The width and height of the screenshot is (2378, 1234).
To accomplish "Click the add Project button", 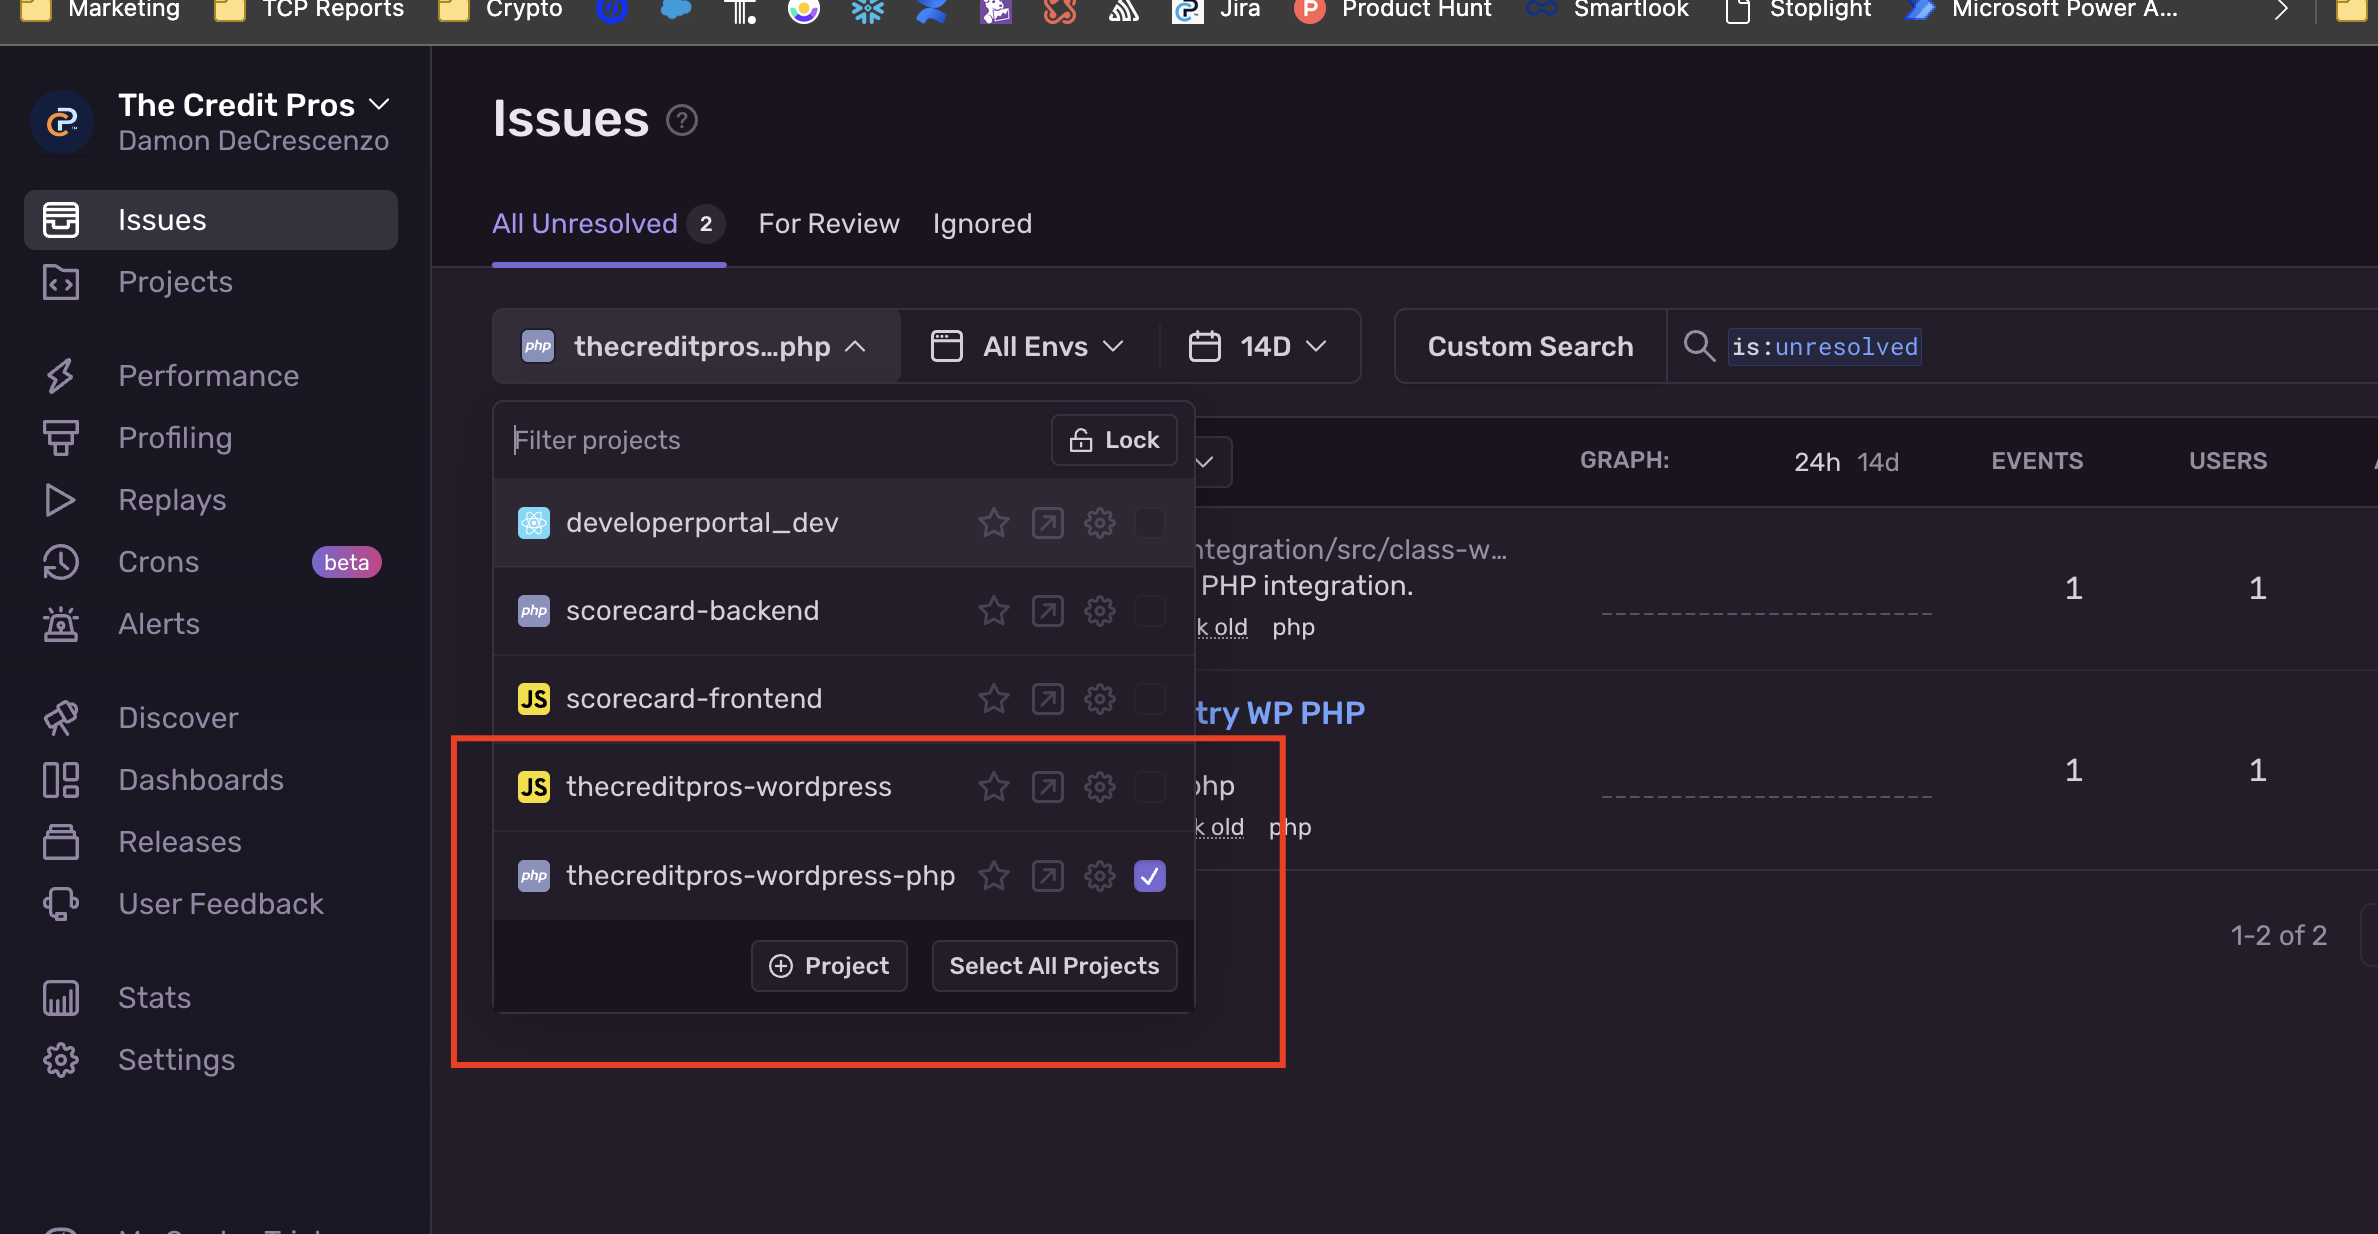I will [x=829, y=966].
